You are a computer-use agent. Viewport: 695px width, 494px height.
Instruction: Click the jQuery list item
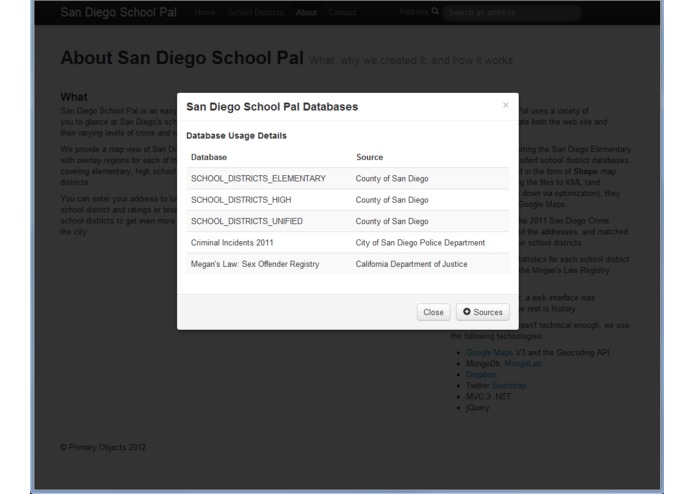pyautogui.click(x=477, y=408)
